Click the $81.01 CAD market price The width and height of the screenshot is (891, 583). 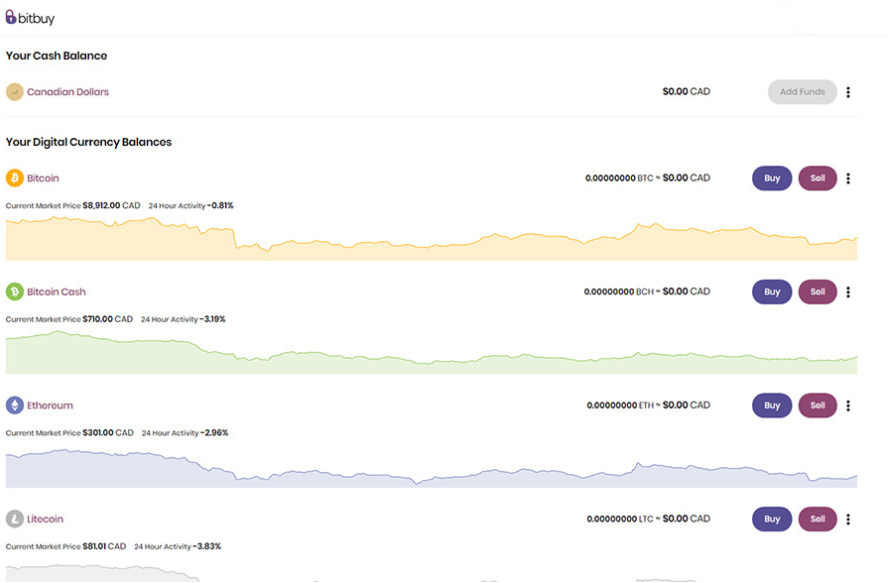(x=104, y=546)
